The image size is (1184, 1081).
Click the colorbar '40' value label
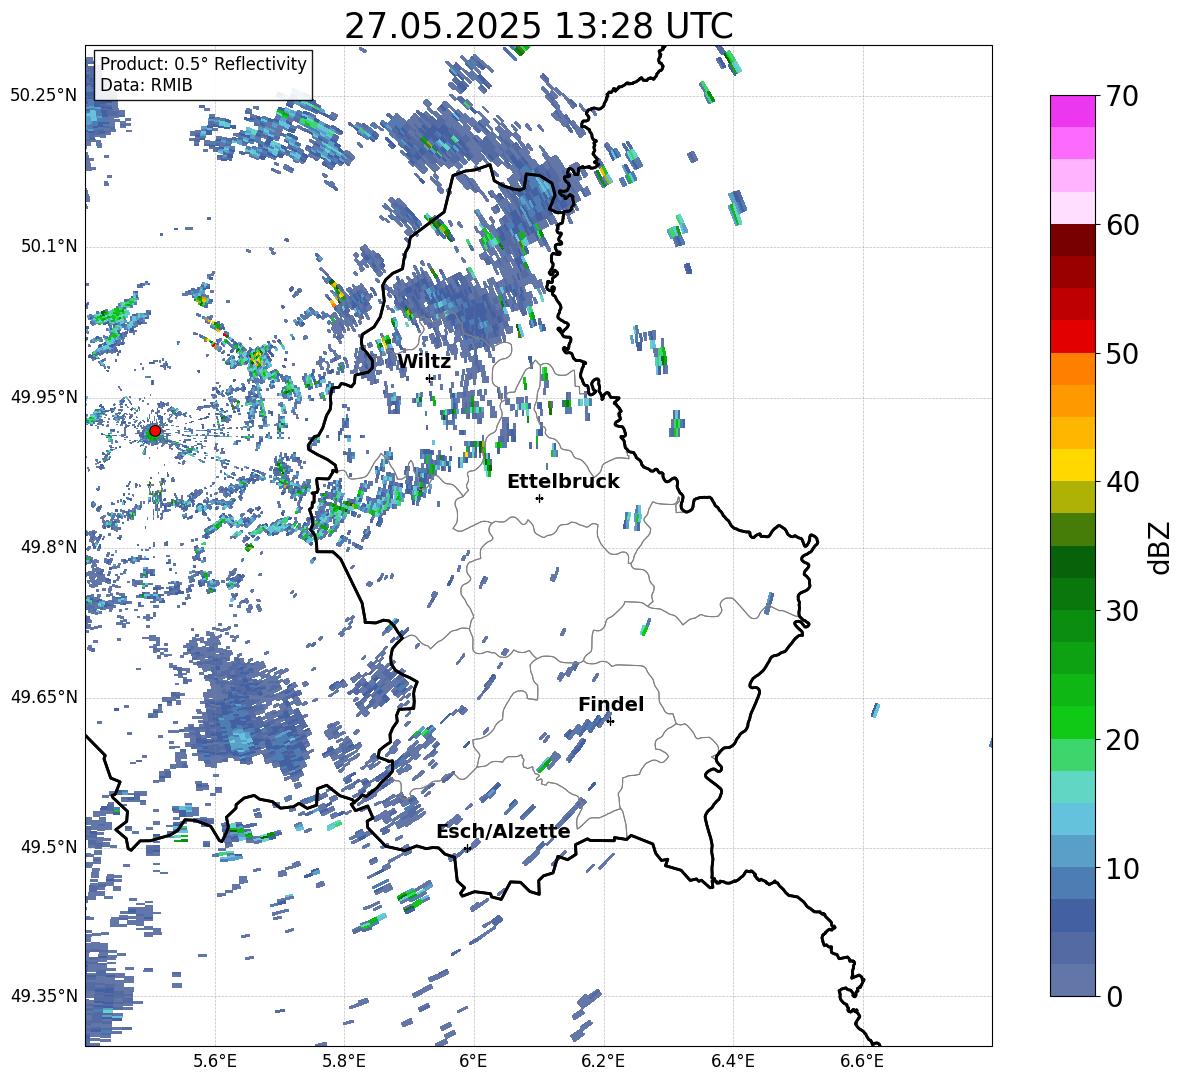1122,482
